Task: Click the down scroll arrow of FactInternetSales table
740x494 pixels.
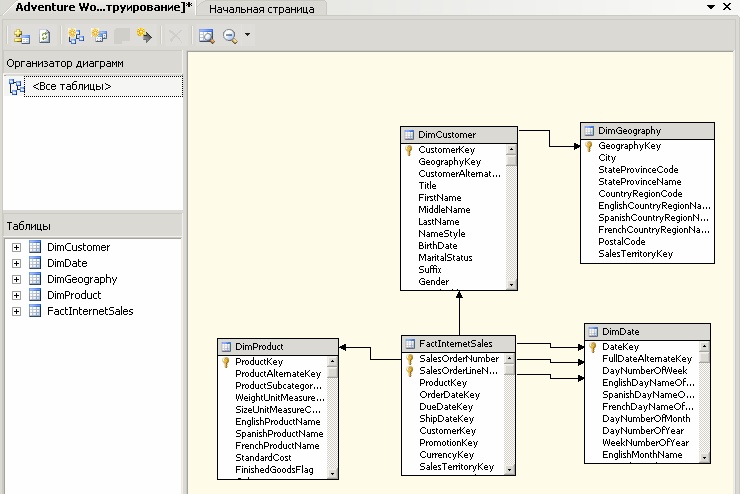Action: tap(509, 469)
